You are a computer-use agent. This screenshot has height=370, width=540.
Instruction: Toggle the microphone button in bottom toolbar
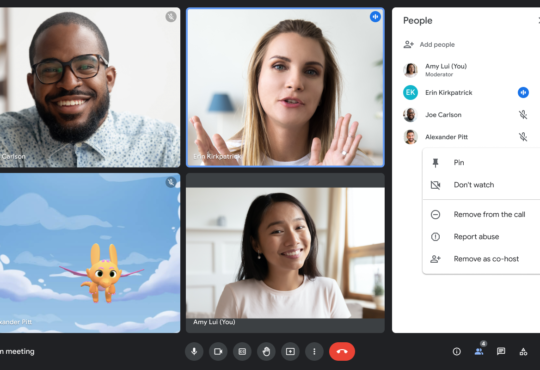(194, 351)
